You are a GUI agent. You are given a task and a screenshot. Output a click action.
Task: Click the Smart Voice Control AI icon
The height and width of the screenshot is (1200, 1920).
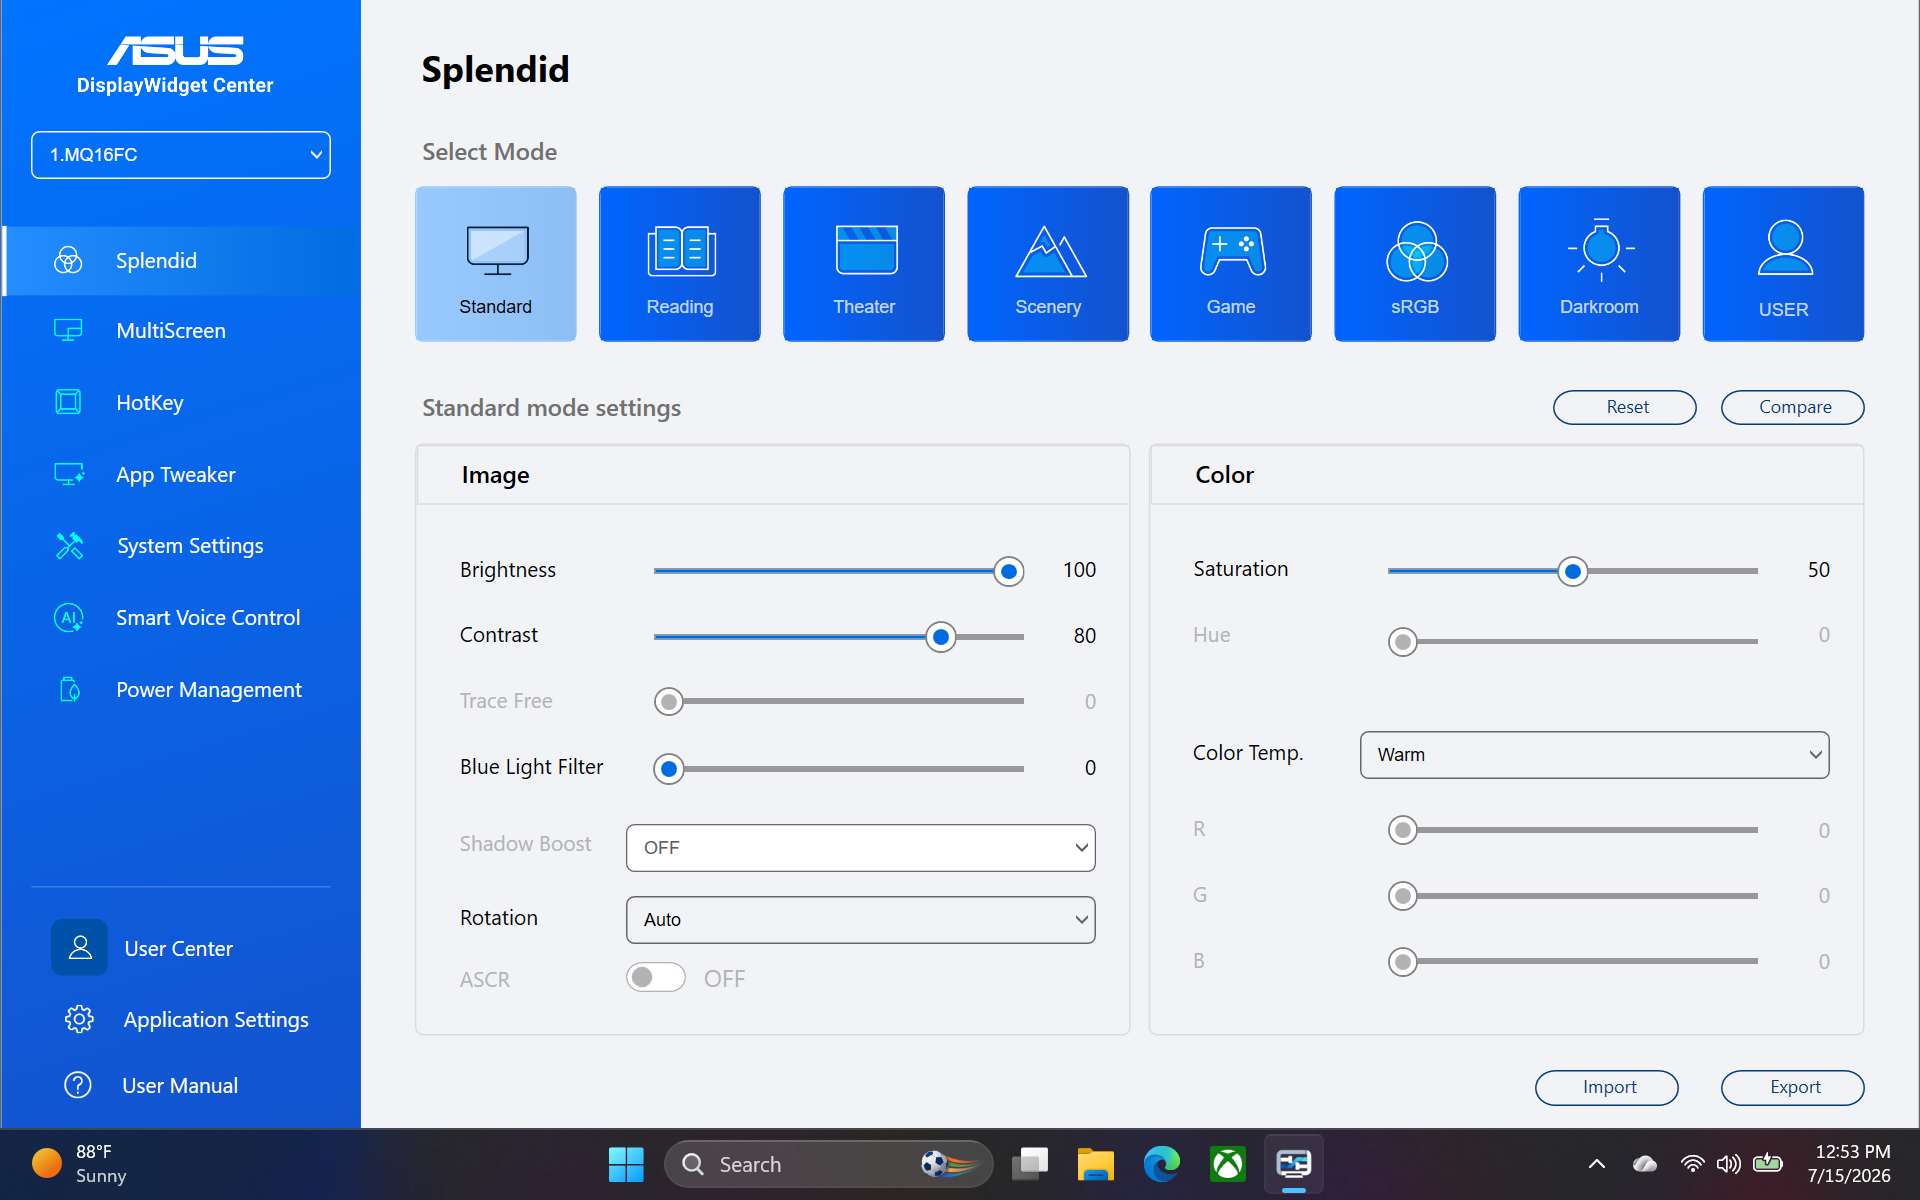(x=68, y=618)
